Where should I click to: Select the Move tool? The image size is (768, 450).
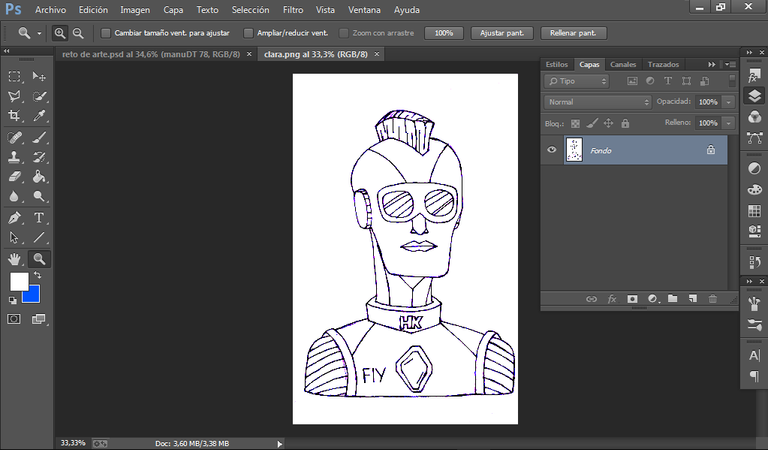(39, 76)
